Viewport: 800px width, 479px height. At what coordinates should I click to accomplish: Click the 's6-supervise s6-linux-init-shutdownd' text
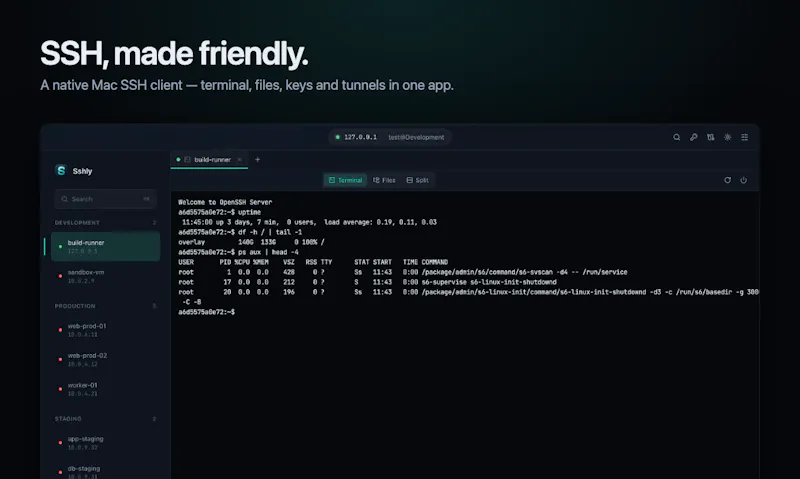(489, 282)
